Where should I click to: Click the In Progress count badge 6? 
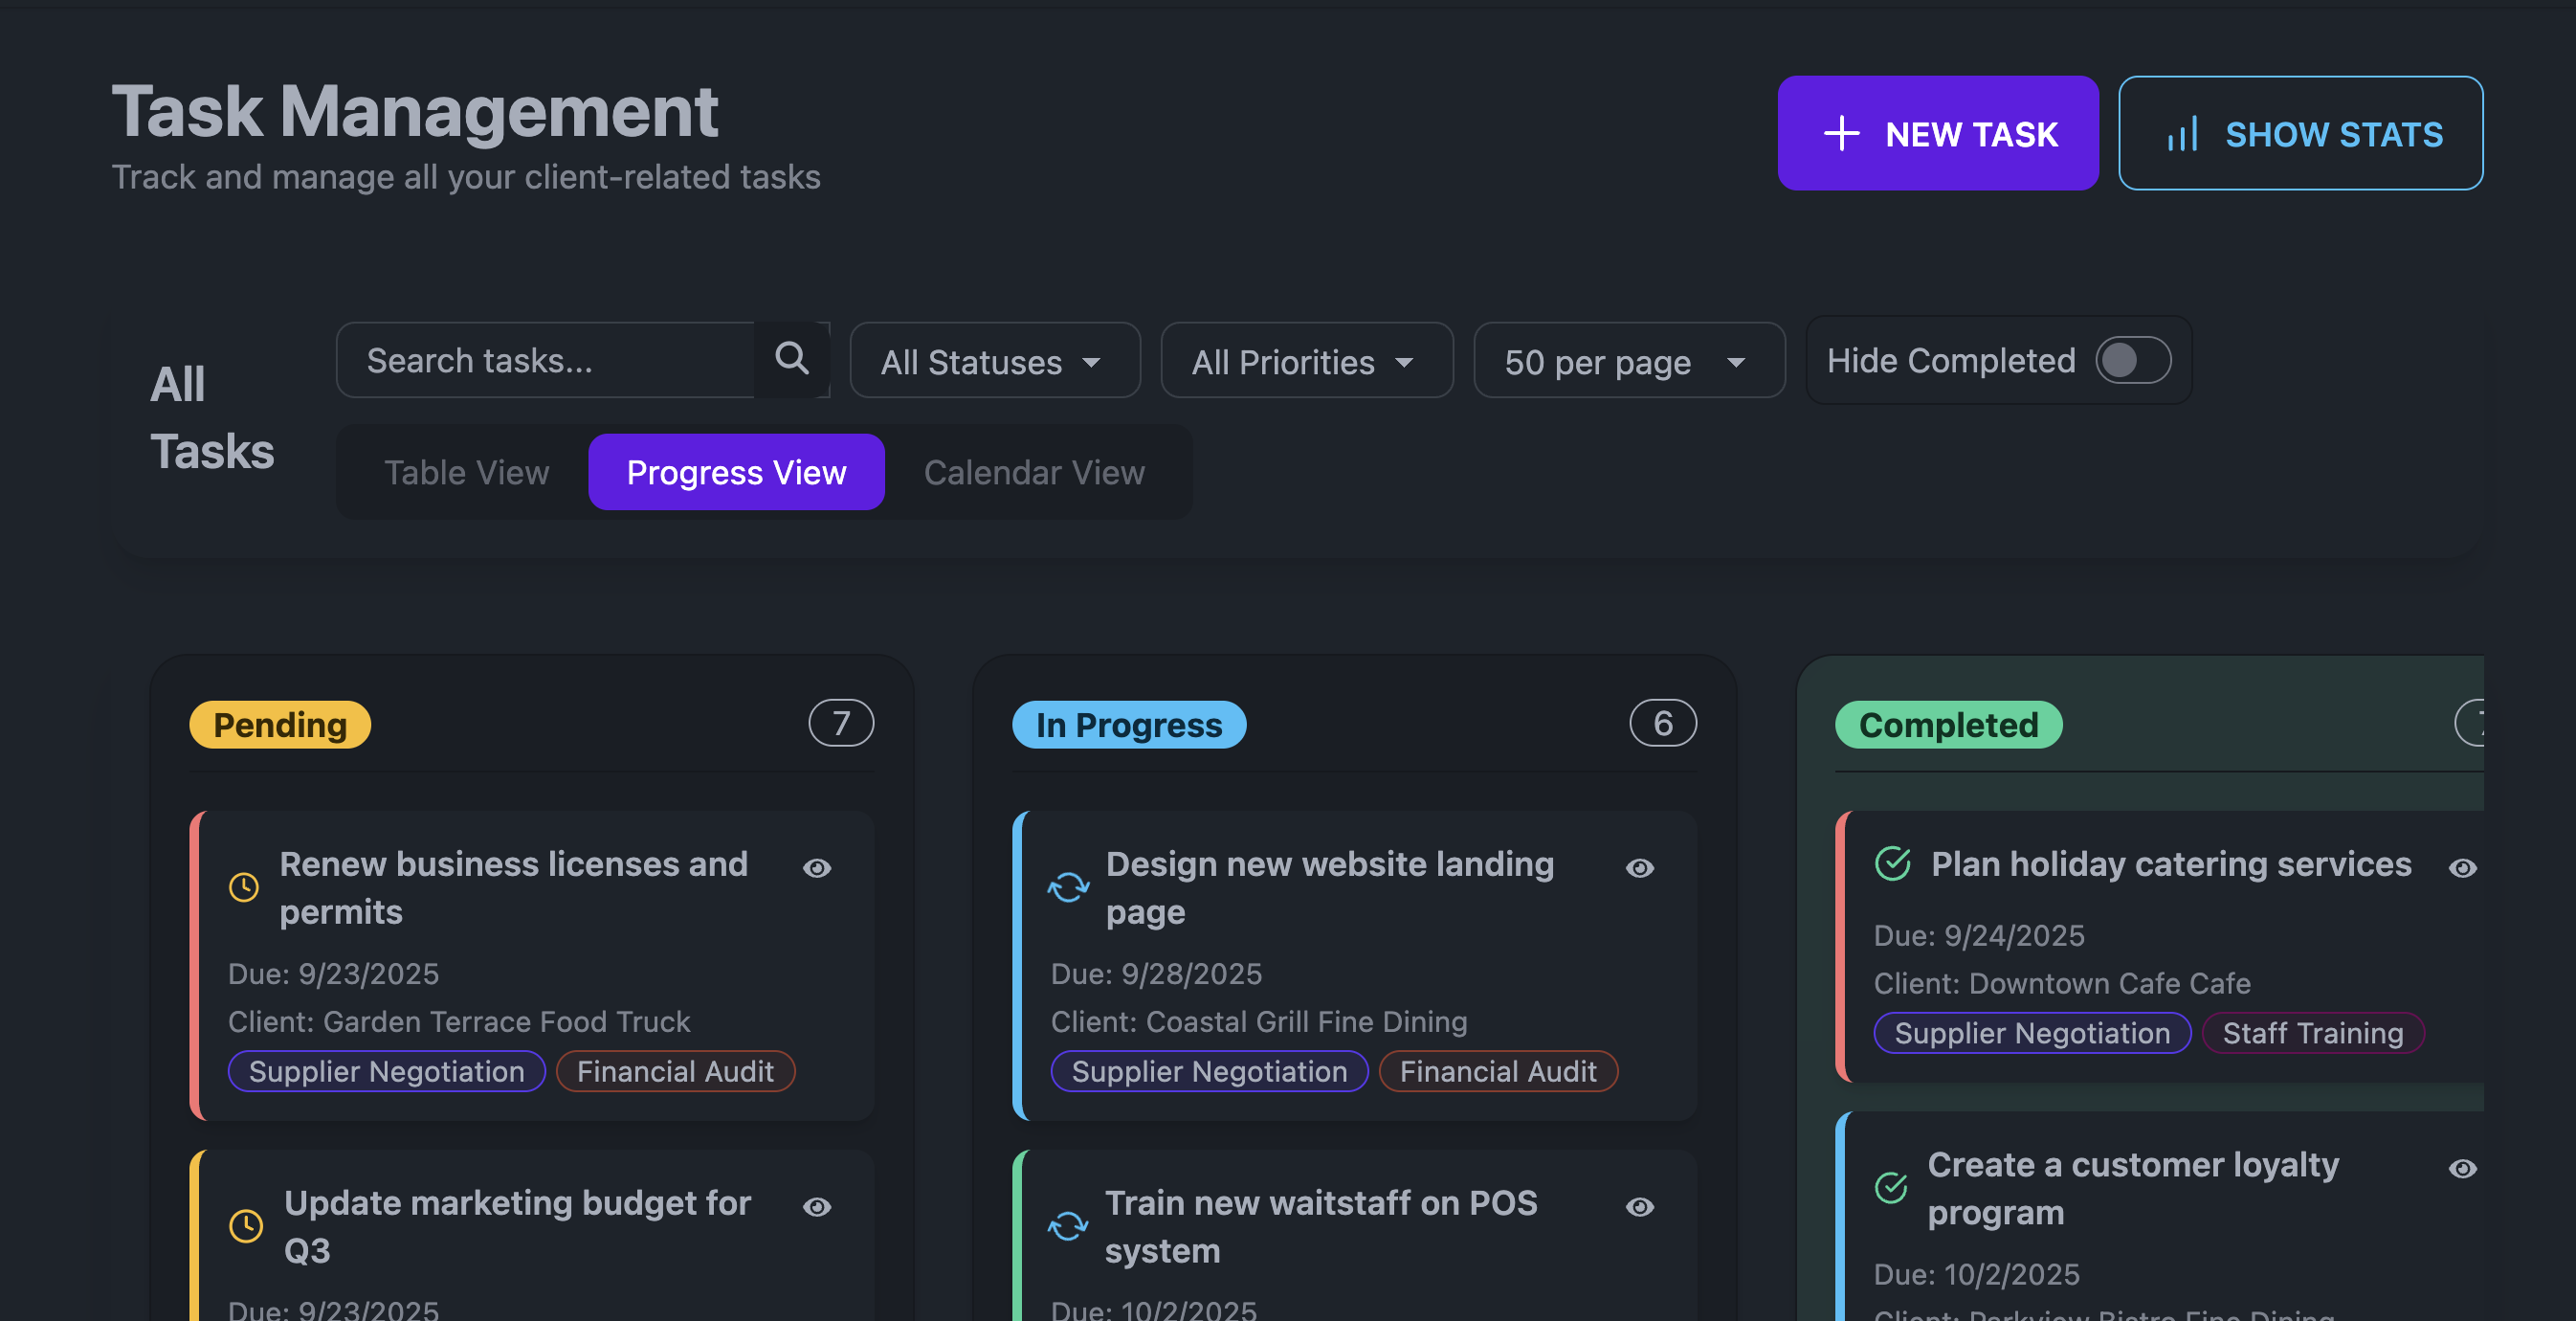(x=1663, y=722)
